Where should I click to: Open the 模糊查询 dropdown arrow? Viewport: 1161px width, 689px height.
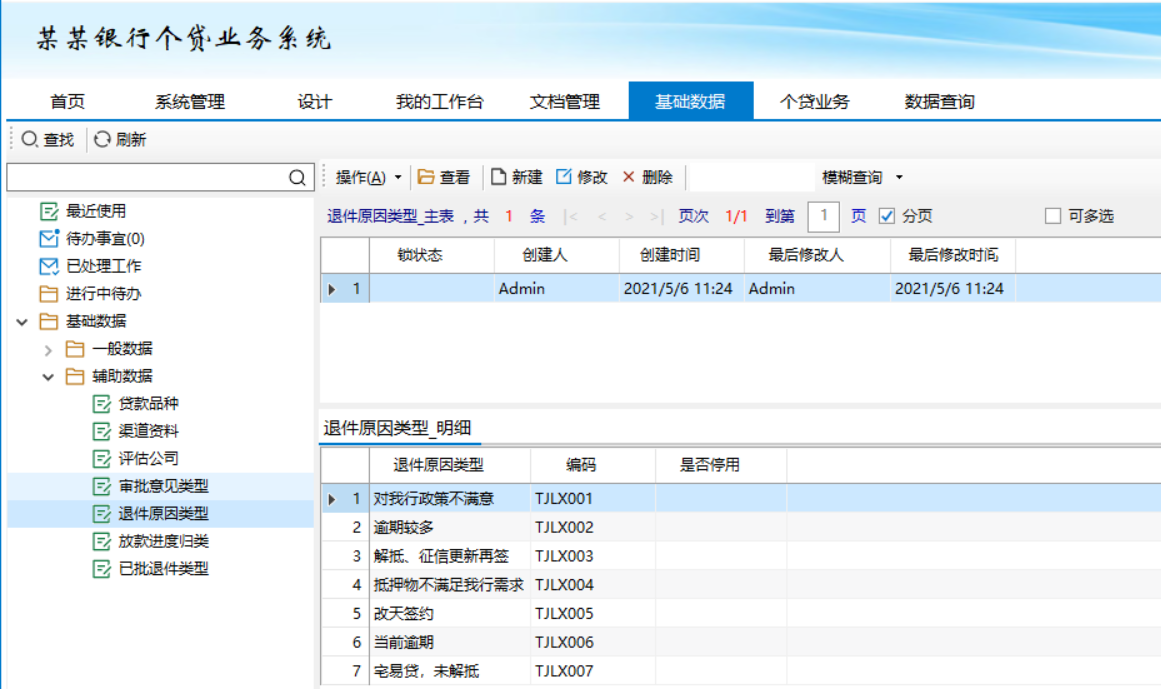(899, 177)
